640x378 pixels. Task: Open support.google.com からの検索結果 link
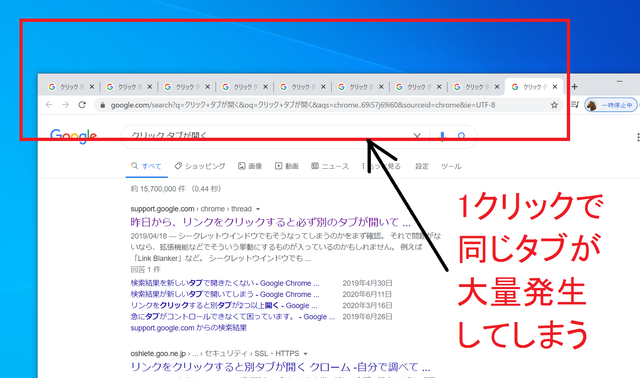189,328
